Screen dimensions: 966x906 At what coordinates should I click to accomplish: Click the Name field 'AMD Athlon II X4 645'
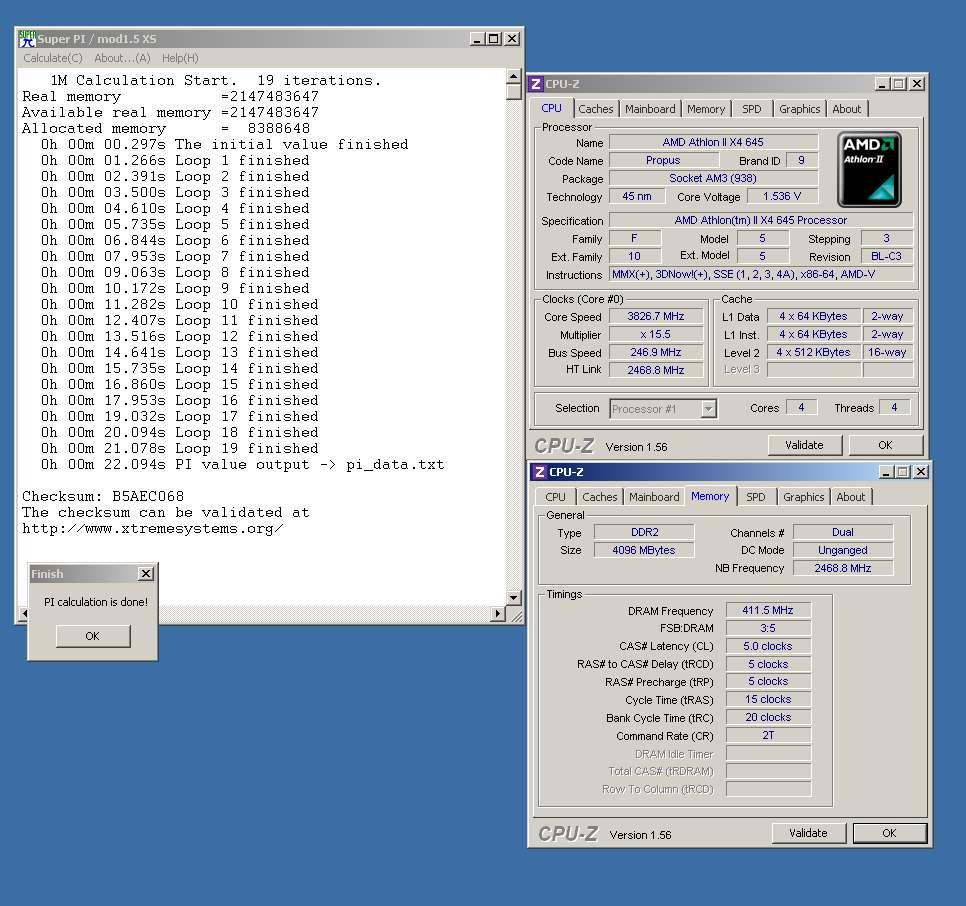[713, 142]
